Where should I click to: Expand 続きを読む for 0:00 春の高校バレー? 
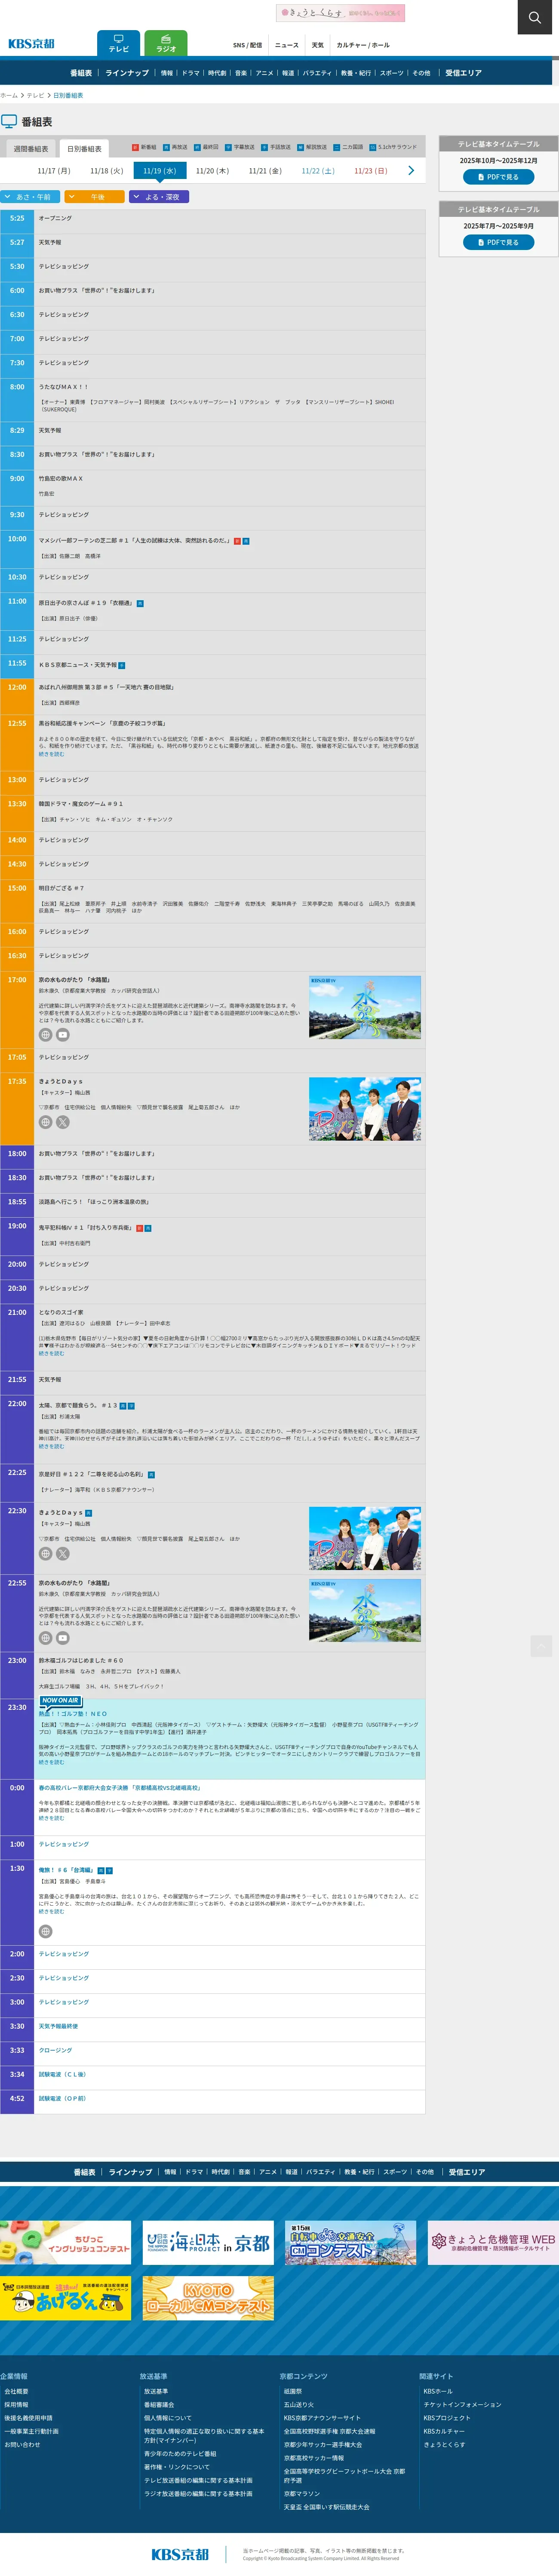(x=51, y=1818)
